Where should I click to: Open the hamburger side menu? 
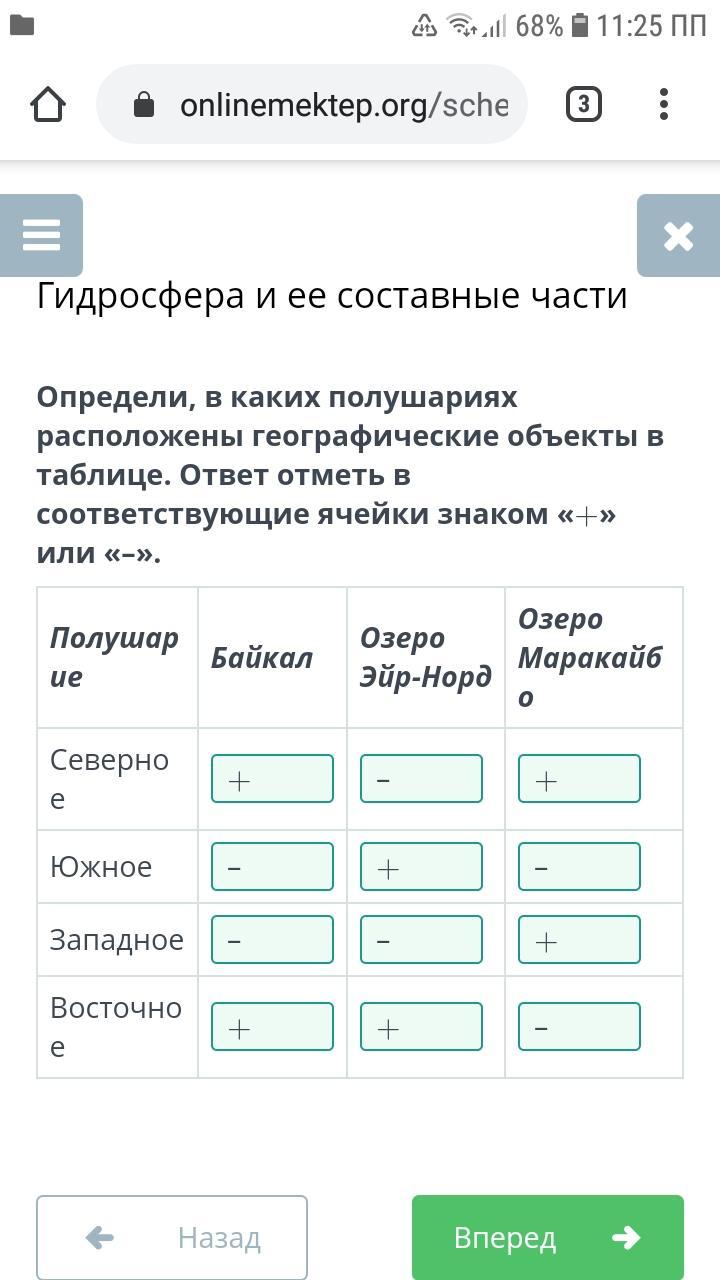tap(41, 236)
